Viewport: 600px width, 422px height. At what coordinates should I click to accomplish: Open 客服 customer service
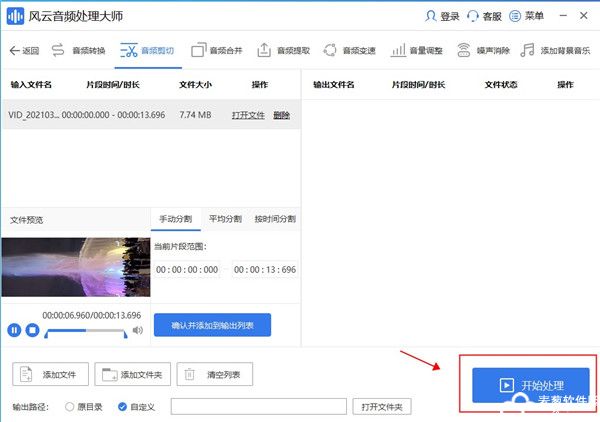[x=484, y=16]
